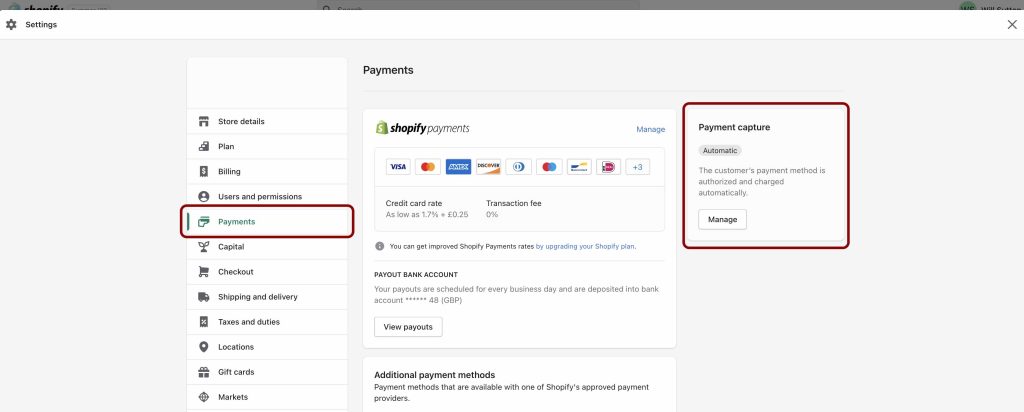This screenshot has width=1024, height=412.
Task: Open Capital settings
Action: pyautogui.click(x=267, y=247)
